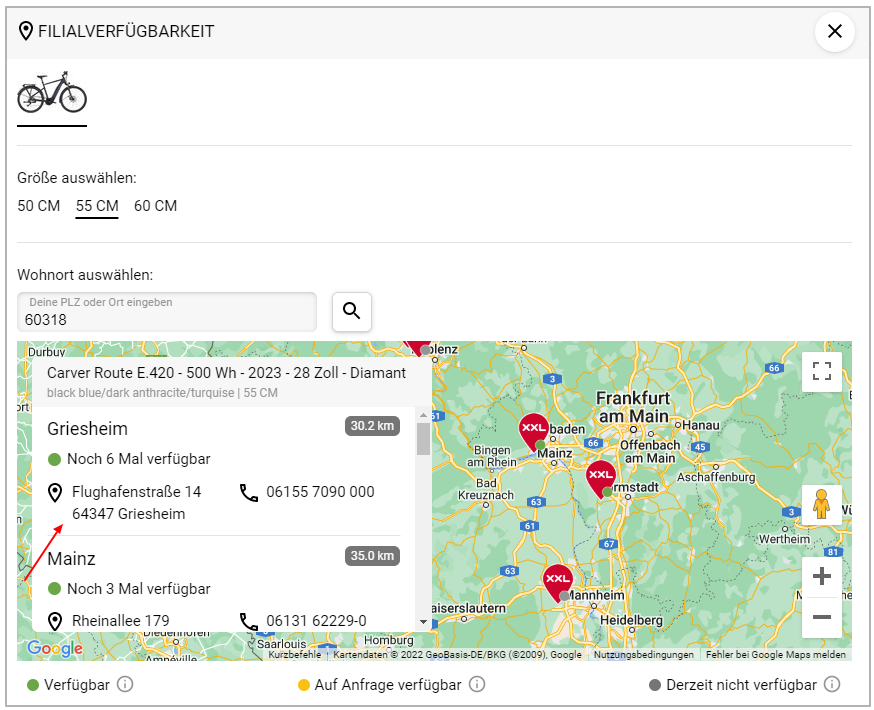The image size is (874, 710).
Task: Click the Google logo on map
Action: (55, 648)
